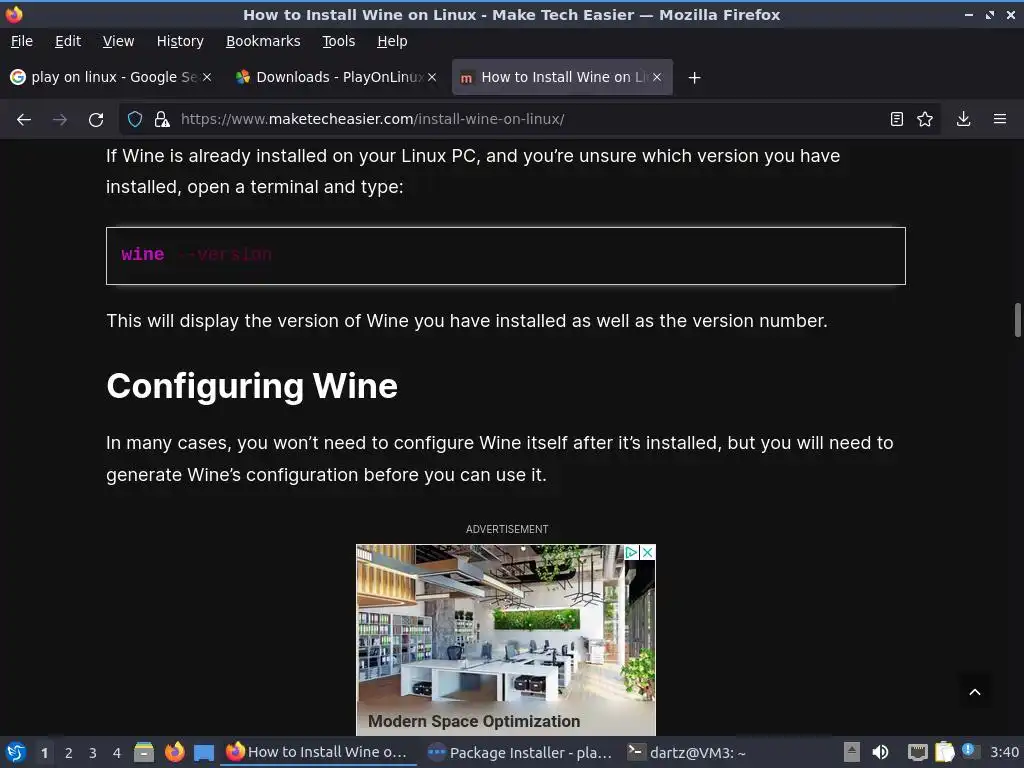This screenshot has width=1024, height=768.
Task: Reload the current page
Action: coord(96,120)
